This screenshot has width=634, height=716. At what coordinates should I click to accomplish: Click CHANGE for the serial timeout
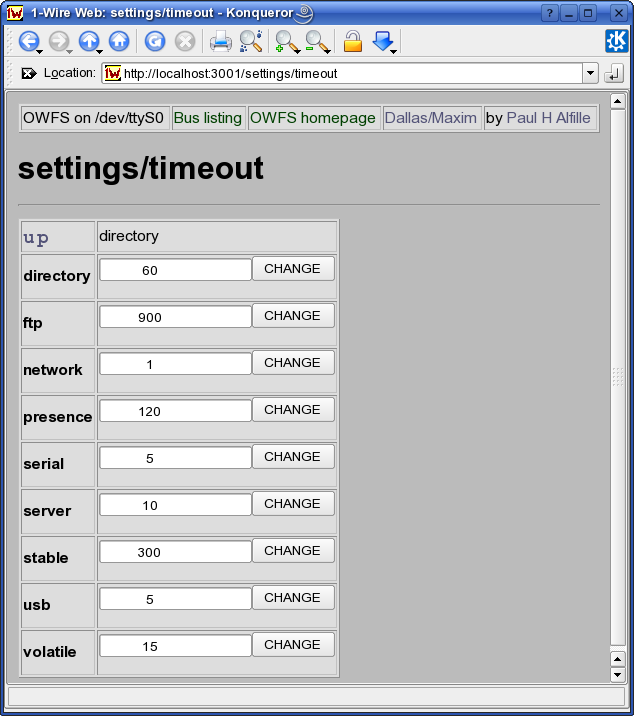point(293,457)
